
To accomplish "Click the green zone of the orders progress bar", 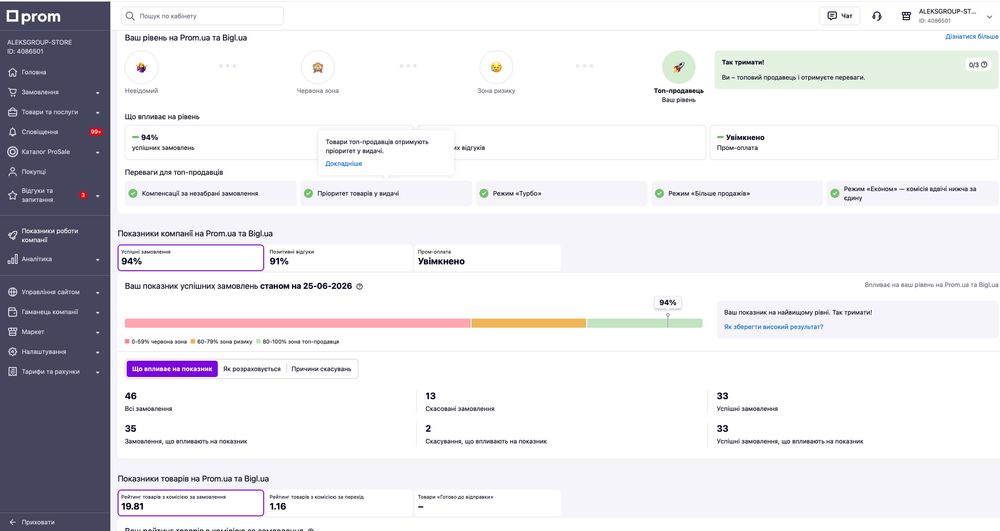I will pyautogui.click(x=644, y=323).
